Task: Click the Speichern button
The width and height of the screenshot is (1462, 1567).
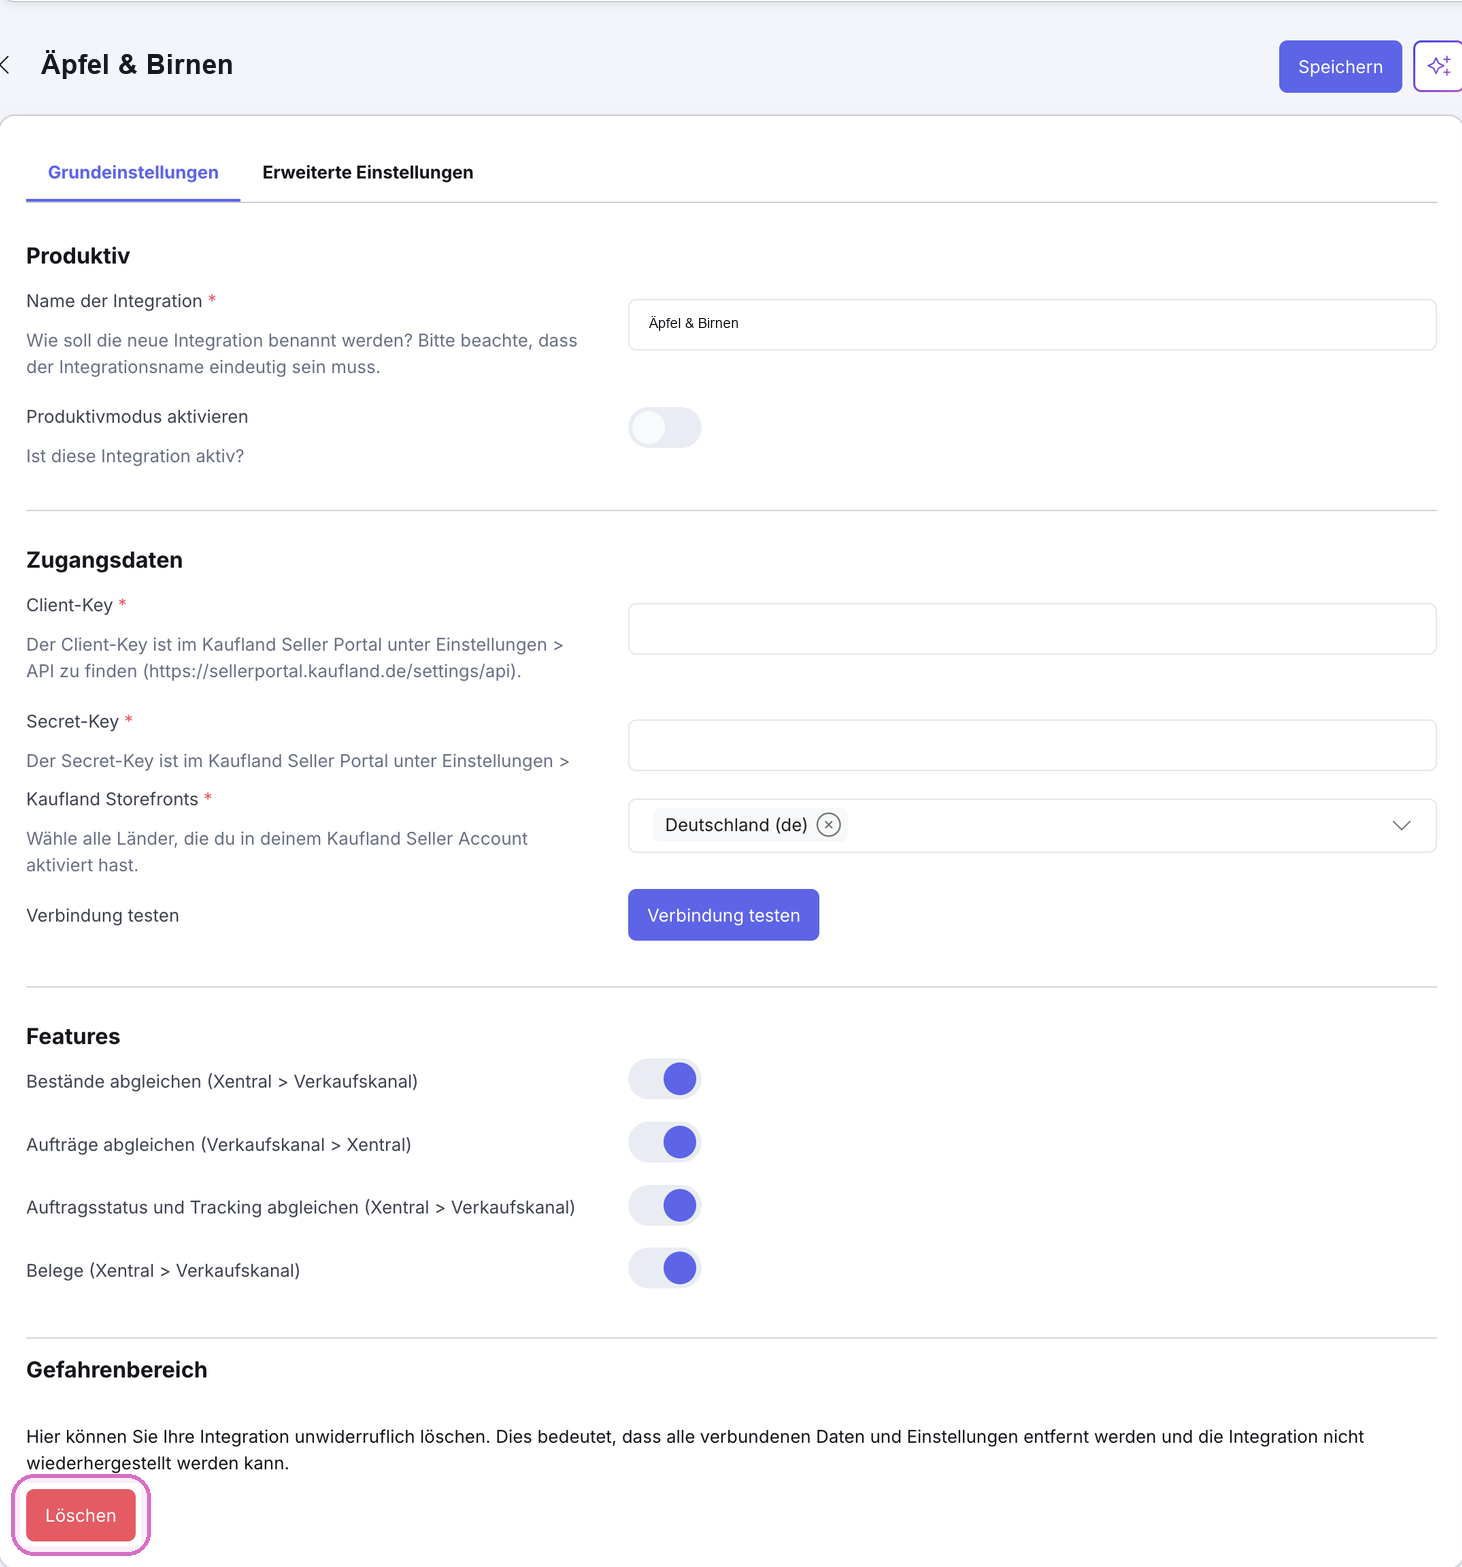Action: point(1340,66)
